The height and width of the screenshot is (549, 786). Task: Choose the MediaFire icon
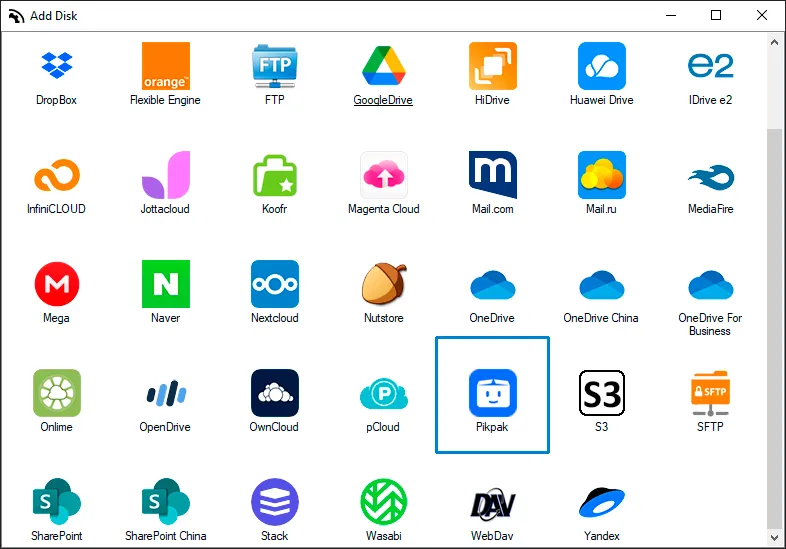710,177
